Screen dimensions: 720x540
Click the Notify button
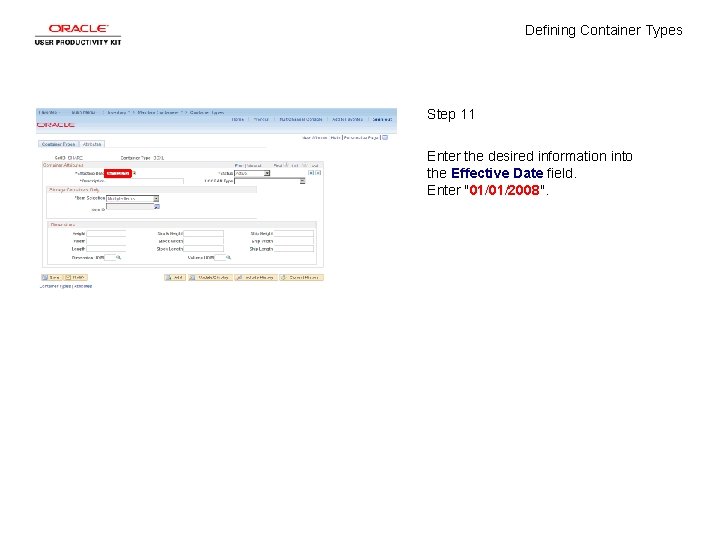coord(75,277)
